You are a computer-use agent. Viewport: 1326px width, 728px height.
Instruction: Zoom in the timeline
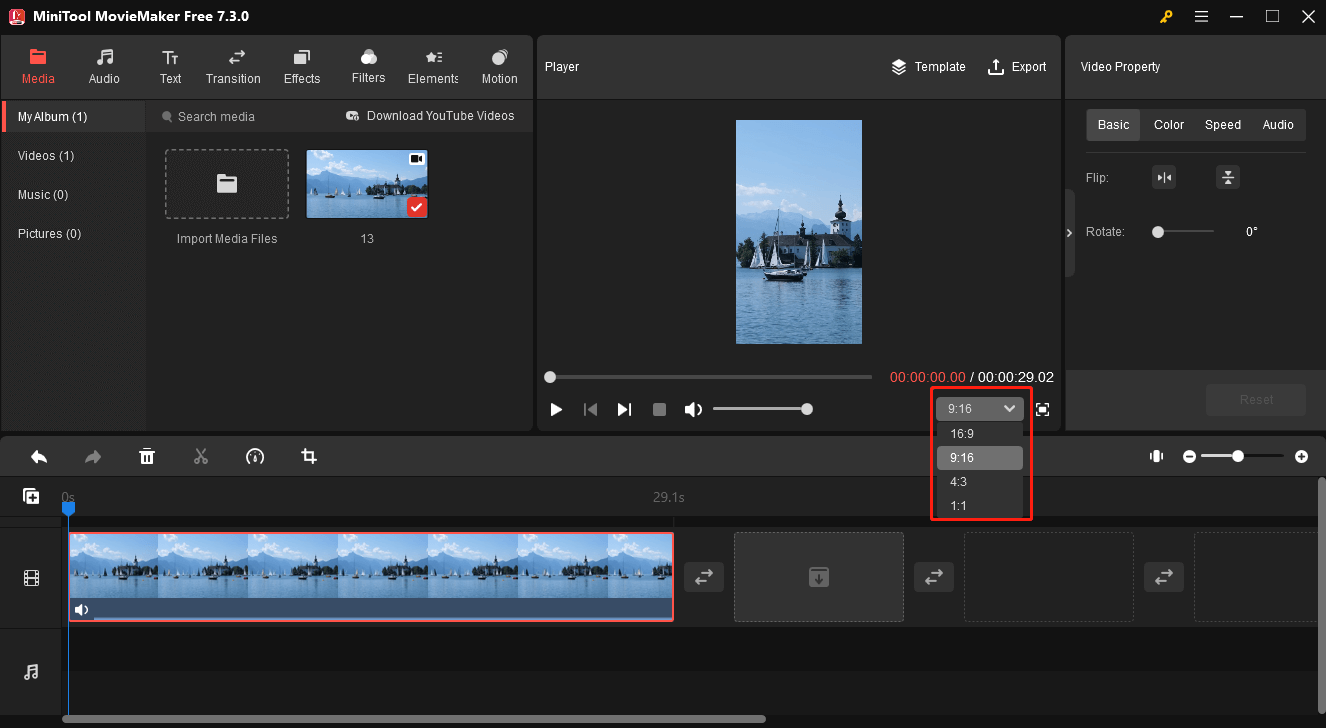(1301, 456)
